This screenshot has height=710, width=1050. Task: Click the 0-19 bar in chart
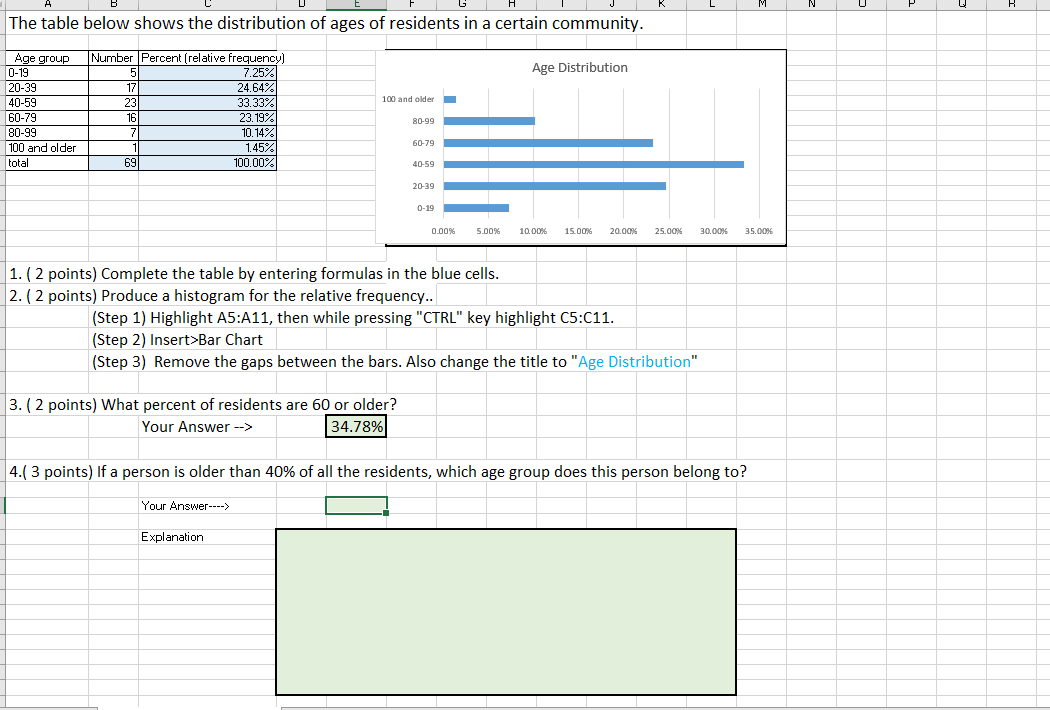476,208
